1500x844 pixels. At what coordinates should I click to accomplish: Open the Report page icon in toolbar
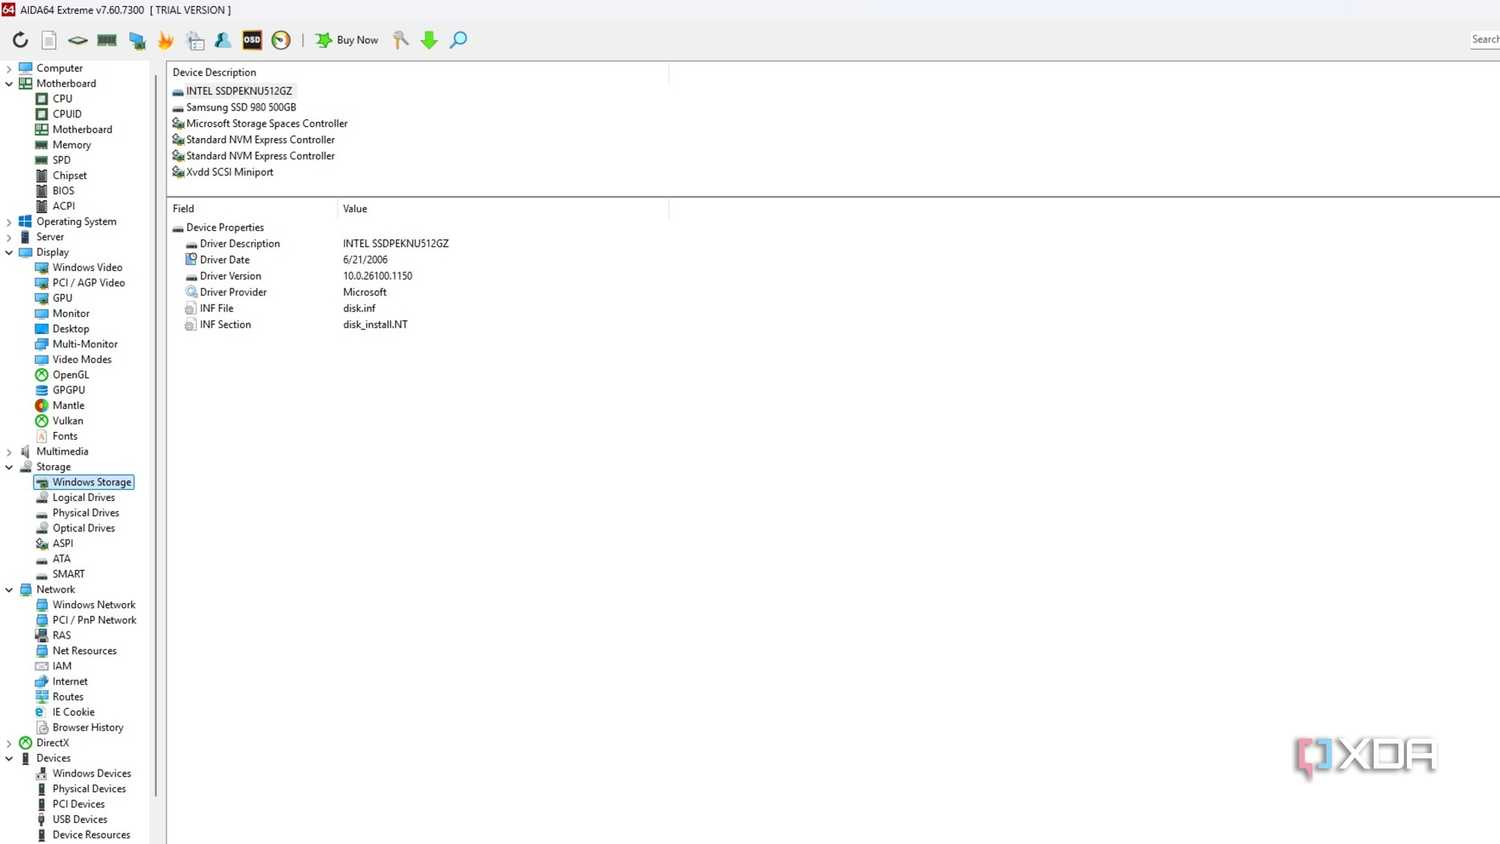[49, 40]
